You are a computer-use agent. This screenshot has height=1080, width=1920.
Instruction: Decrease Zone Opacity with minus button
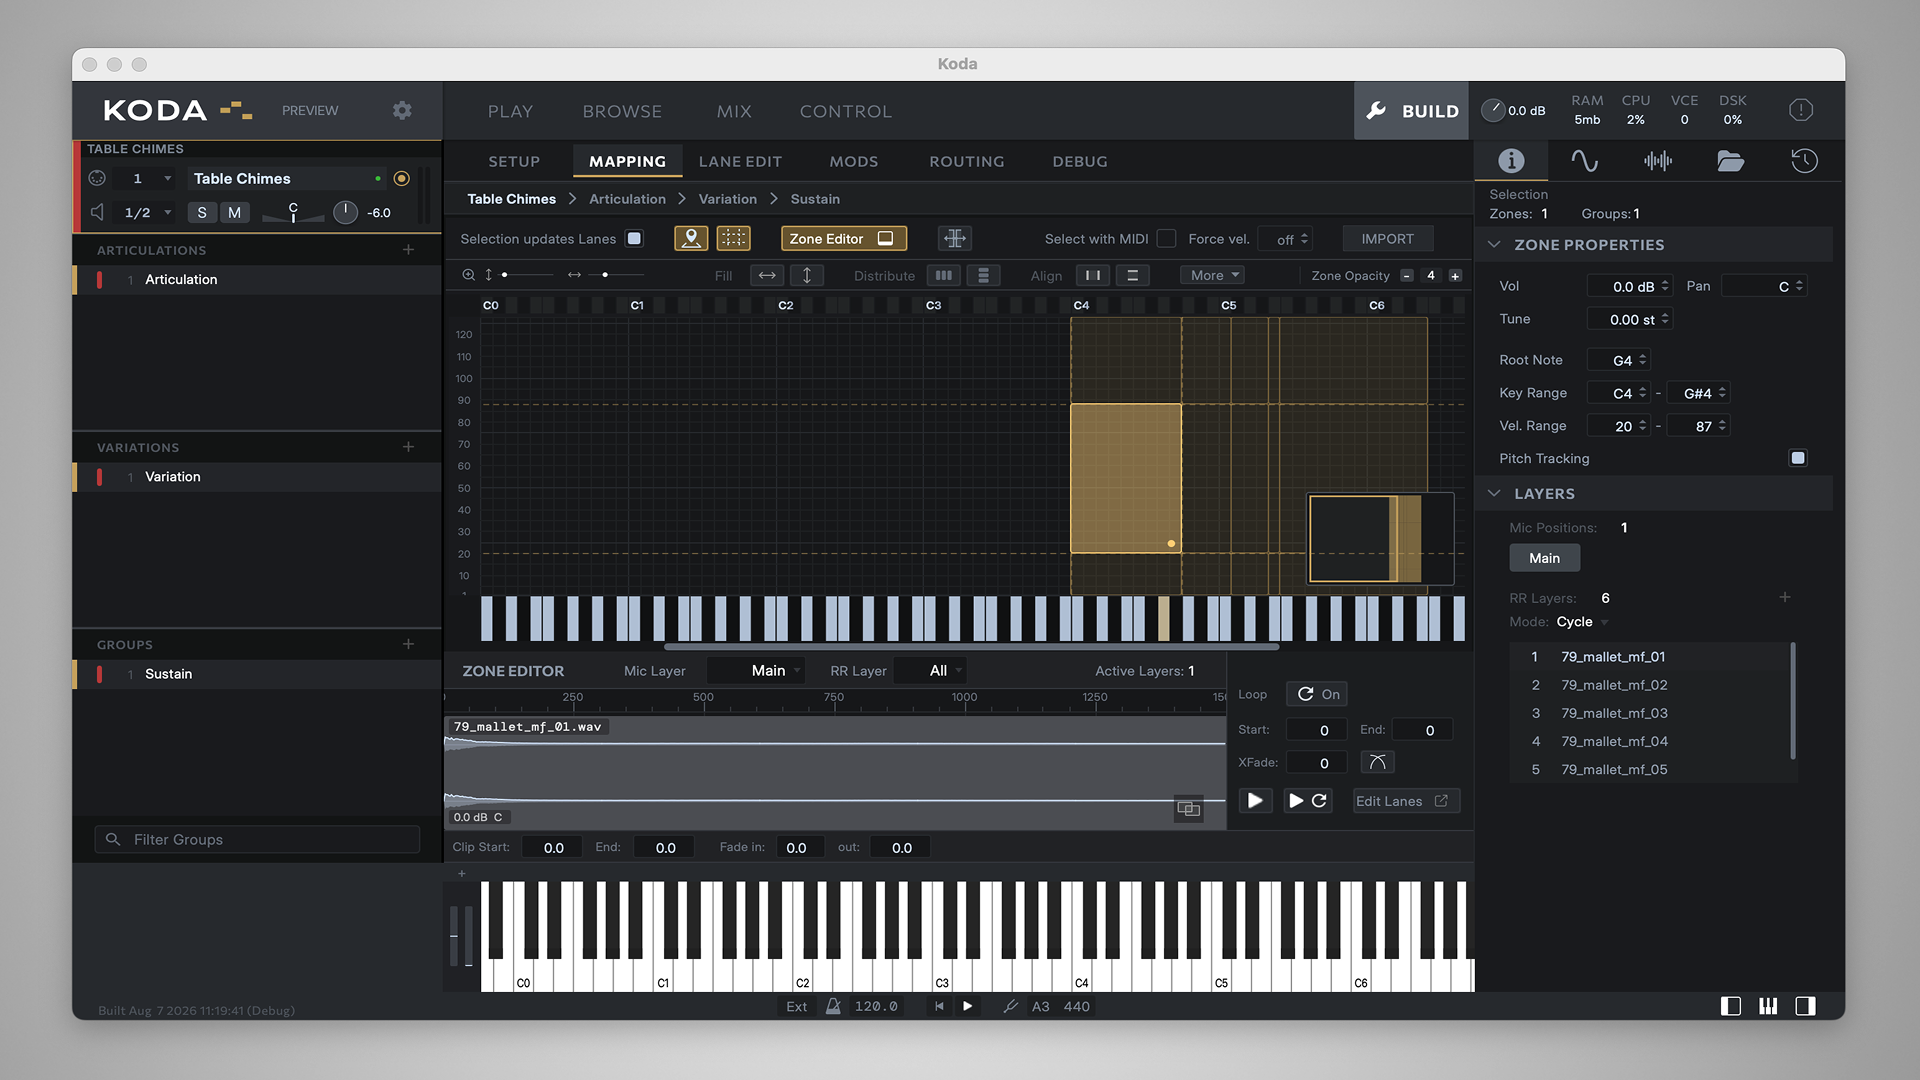point(1407,276)
